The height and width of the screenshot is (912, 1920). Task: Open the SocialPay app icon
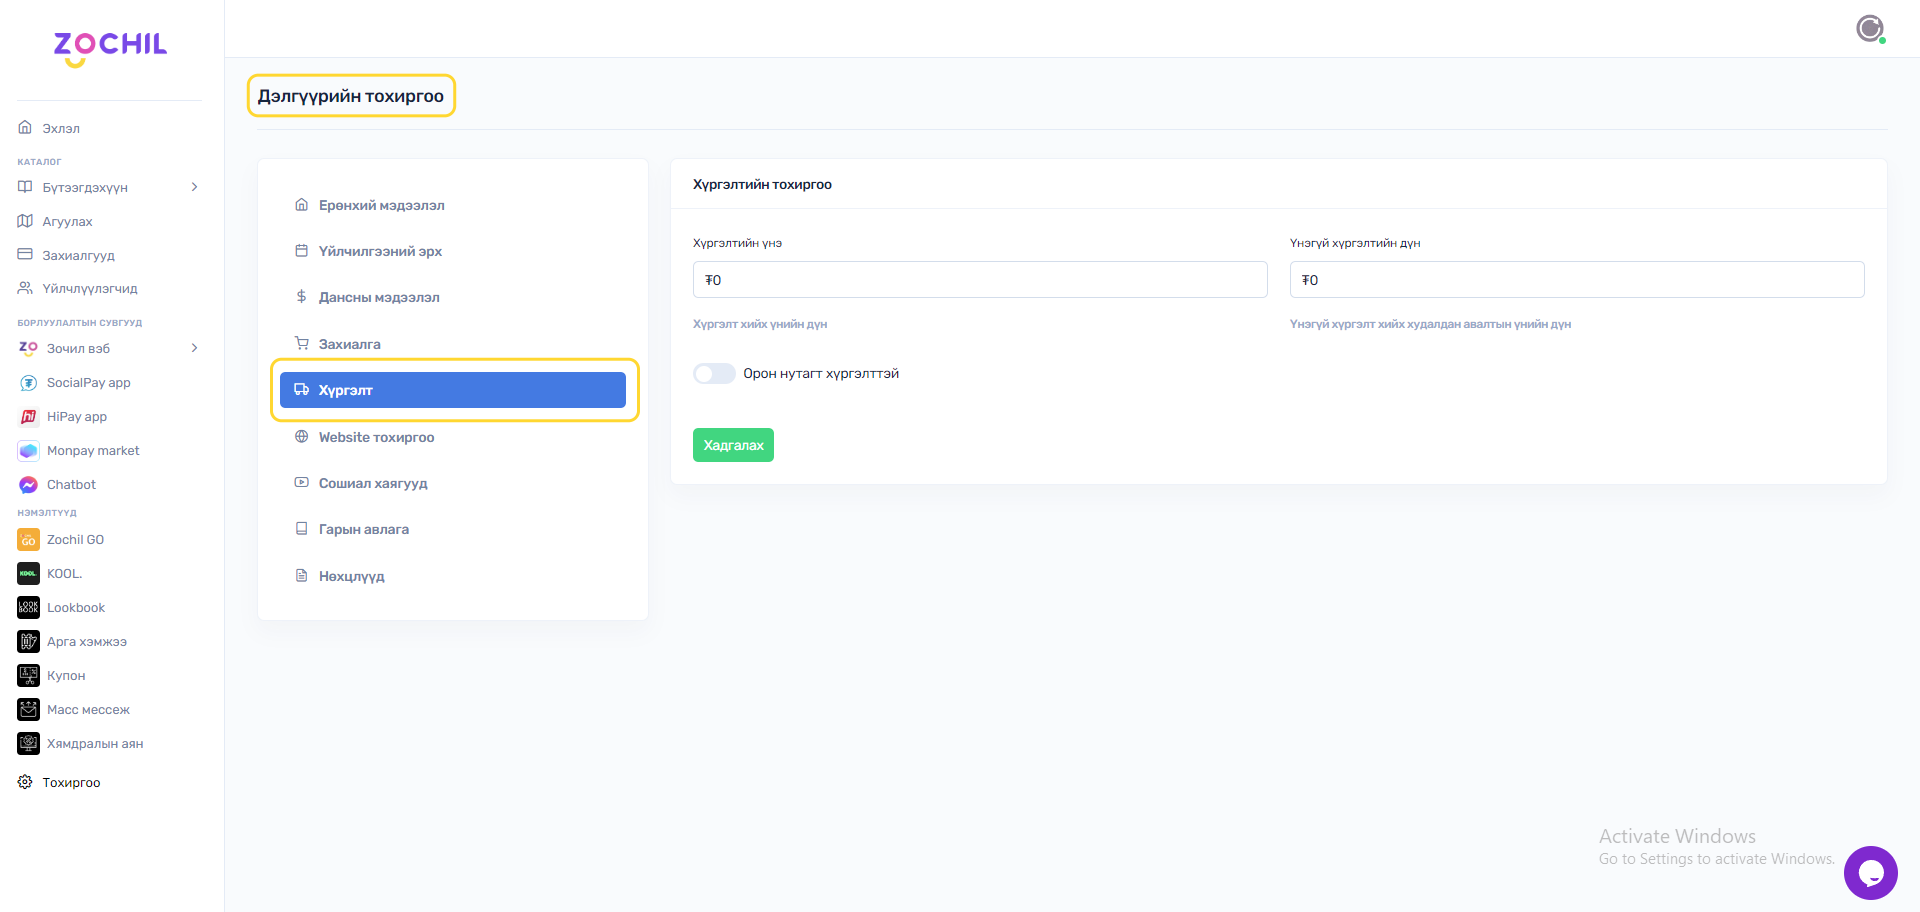click(x=28, y=383)
